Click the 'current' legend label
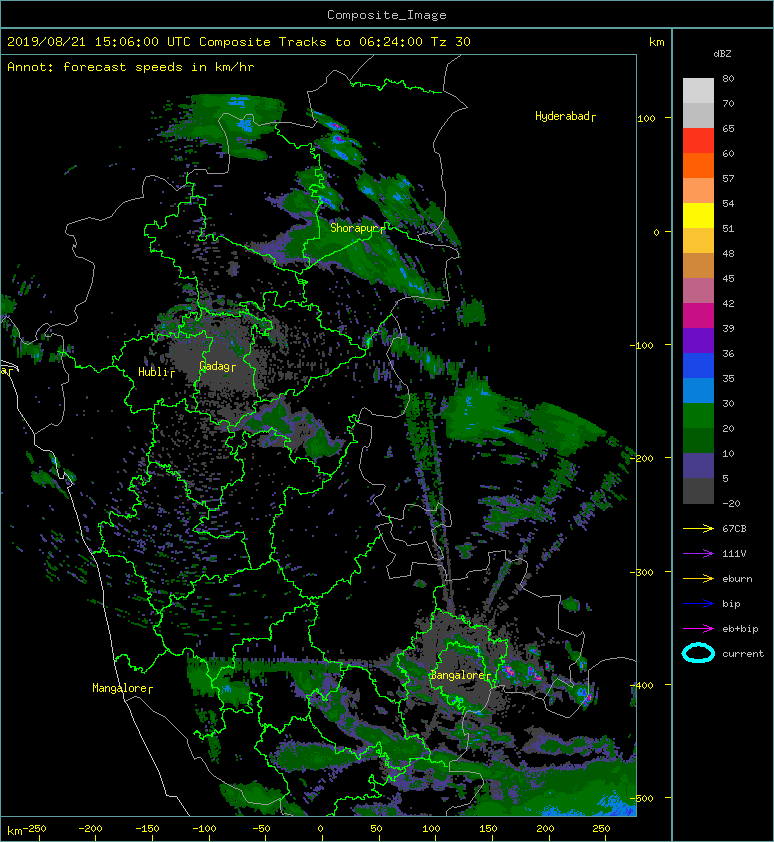Viewport: 774px width, 842px height. [743, 654]
